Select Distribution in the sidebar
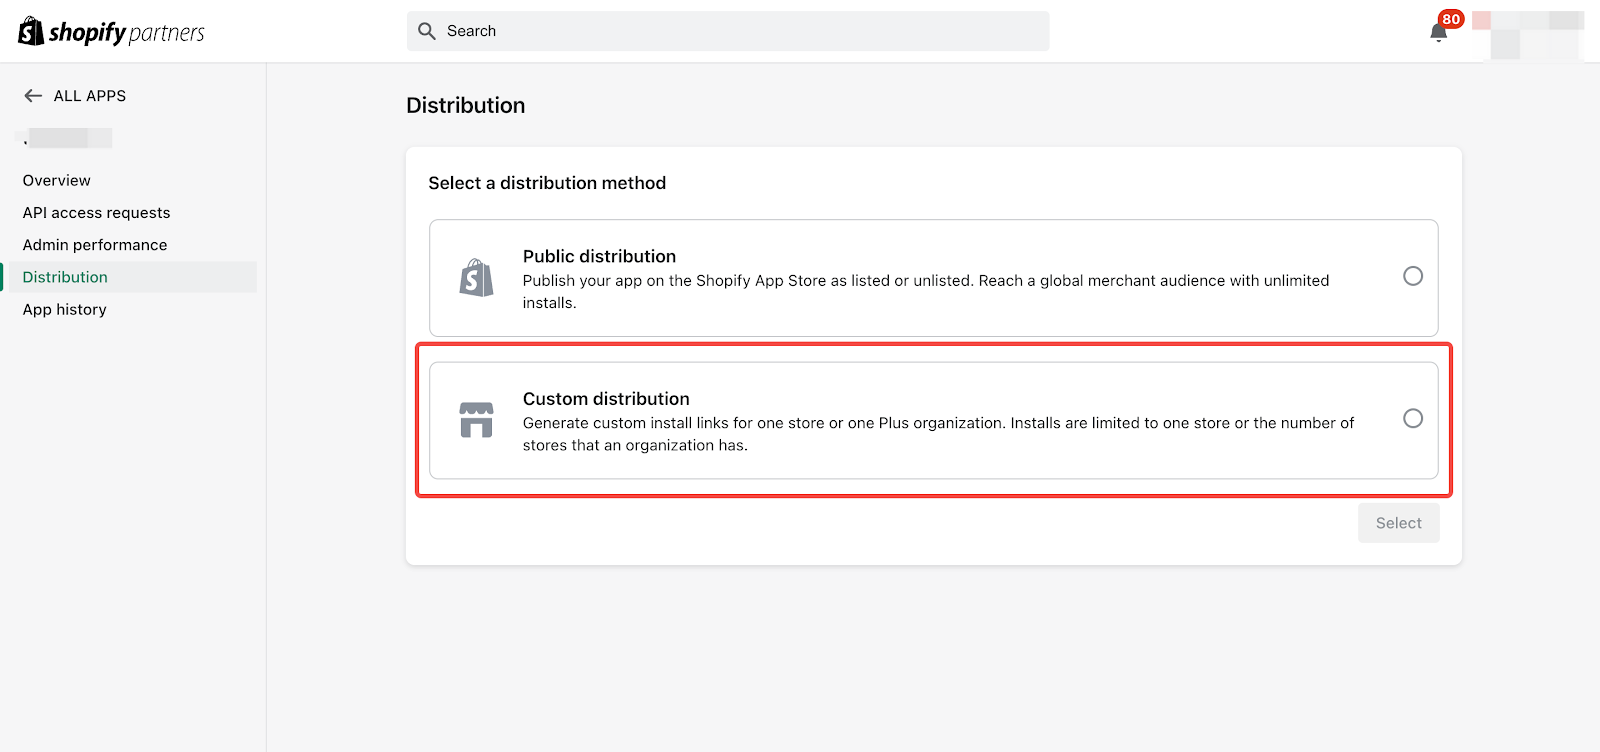This screenshot has height=752, width=1600. pos(65,277)
